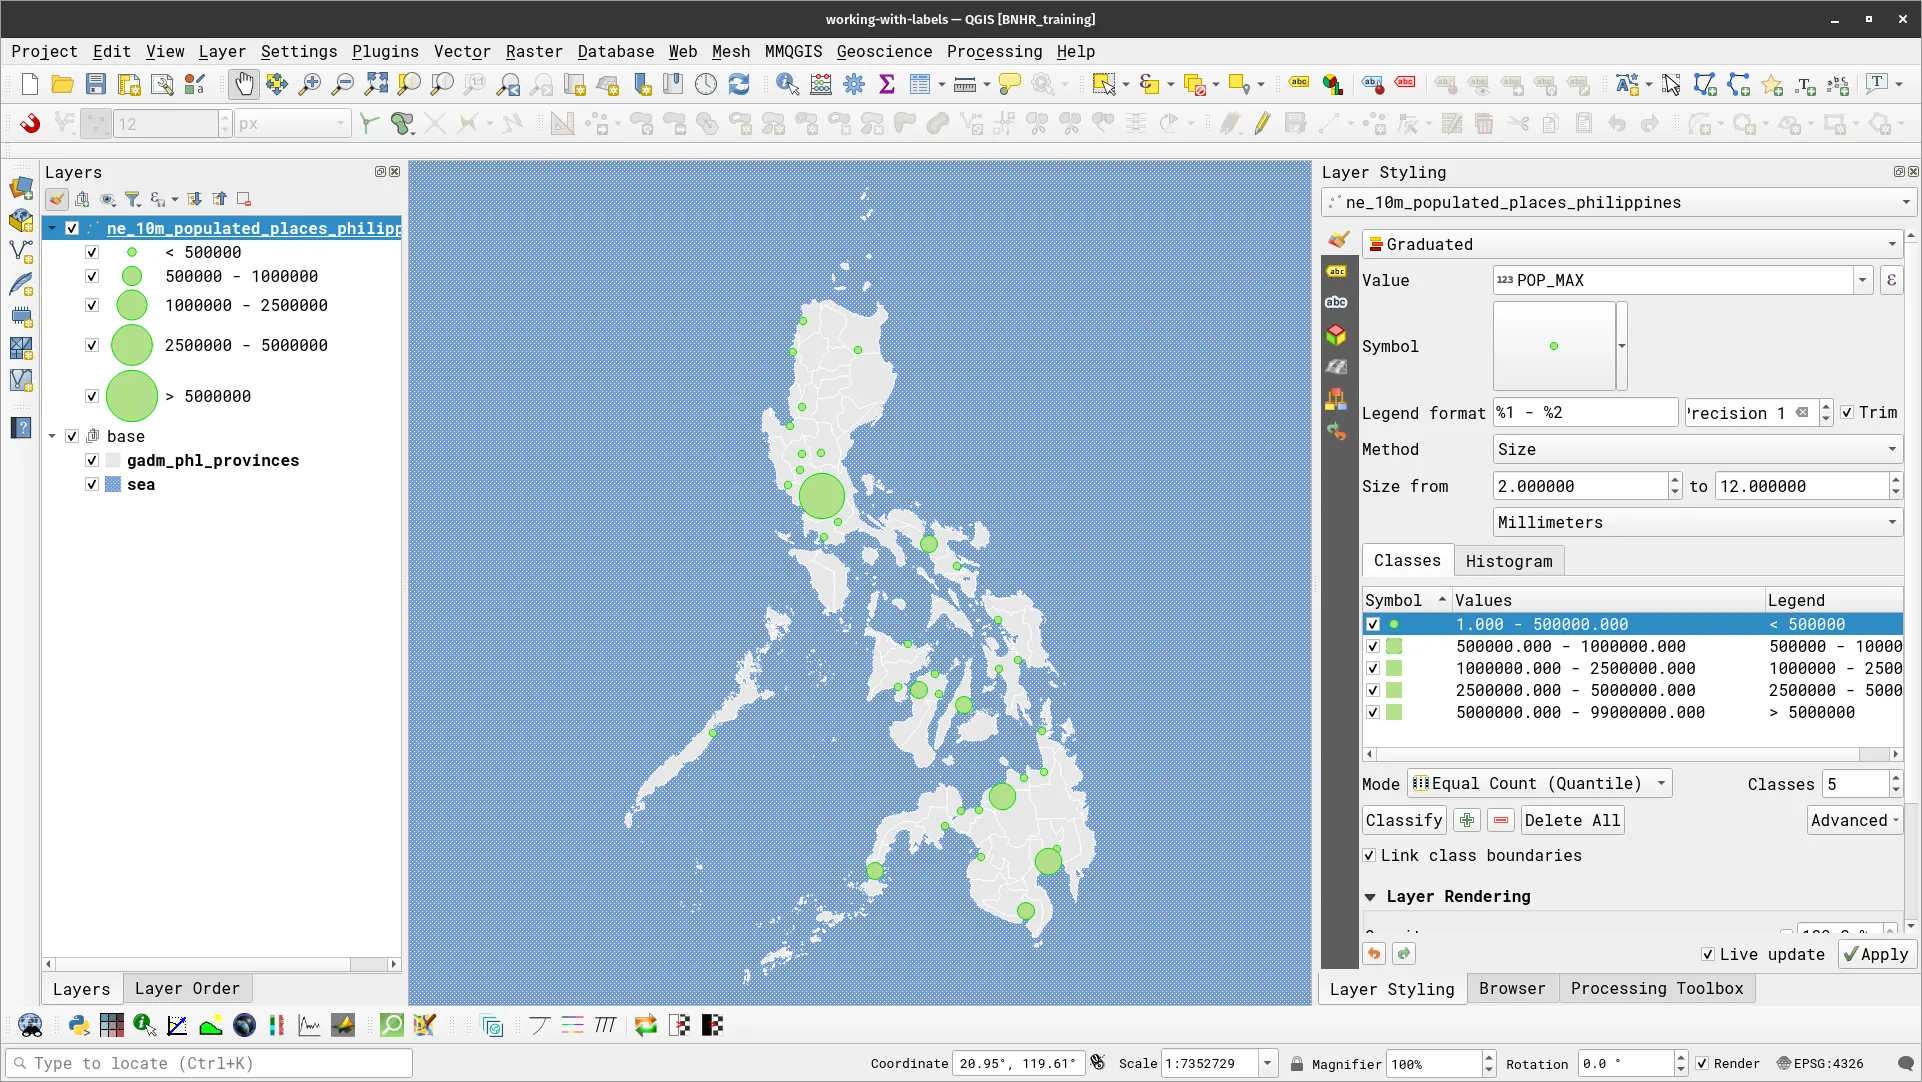Open the Symbol preview swatch

tap(1554, 345)
